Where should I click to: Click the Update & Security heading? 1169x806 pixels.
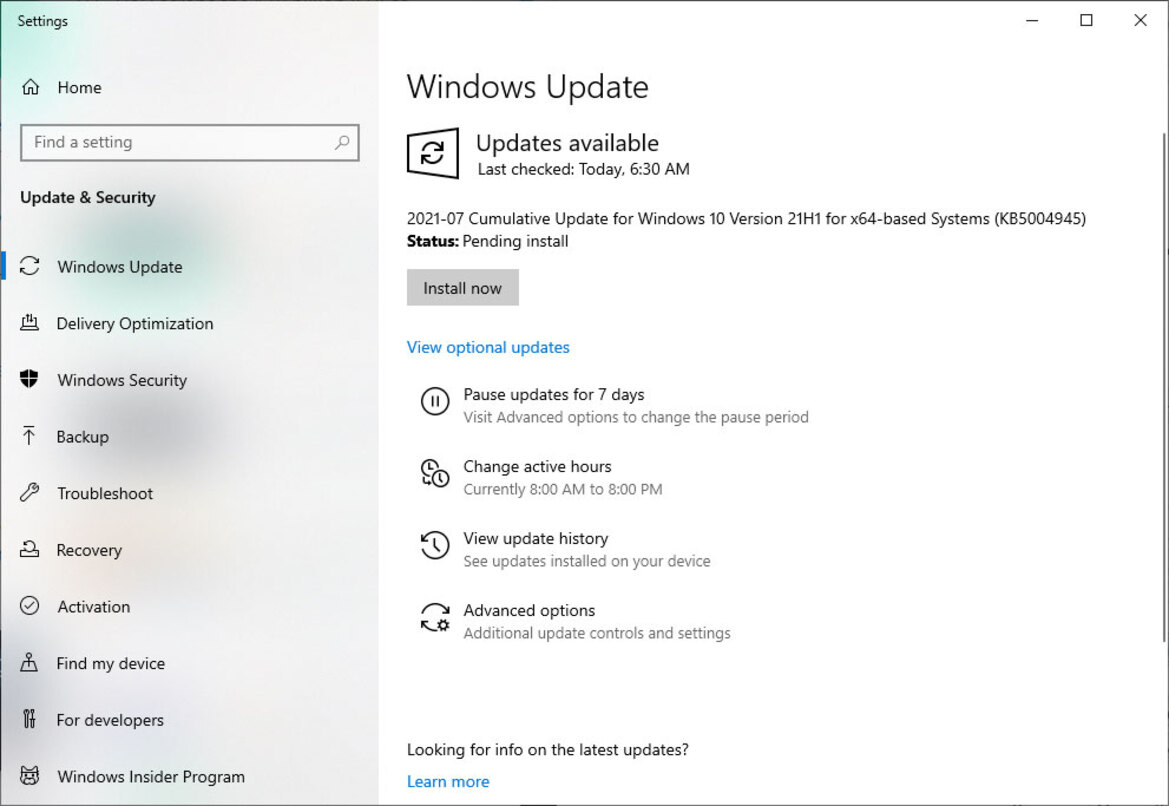point(88,197)
